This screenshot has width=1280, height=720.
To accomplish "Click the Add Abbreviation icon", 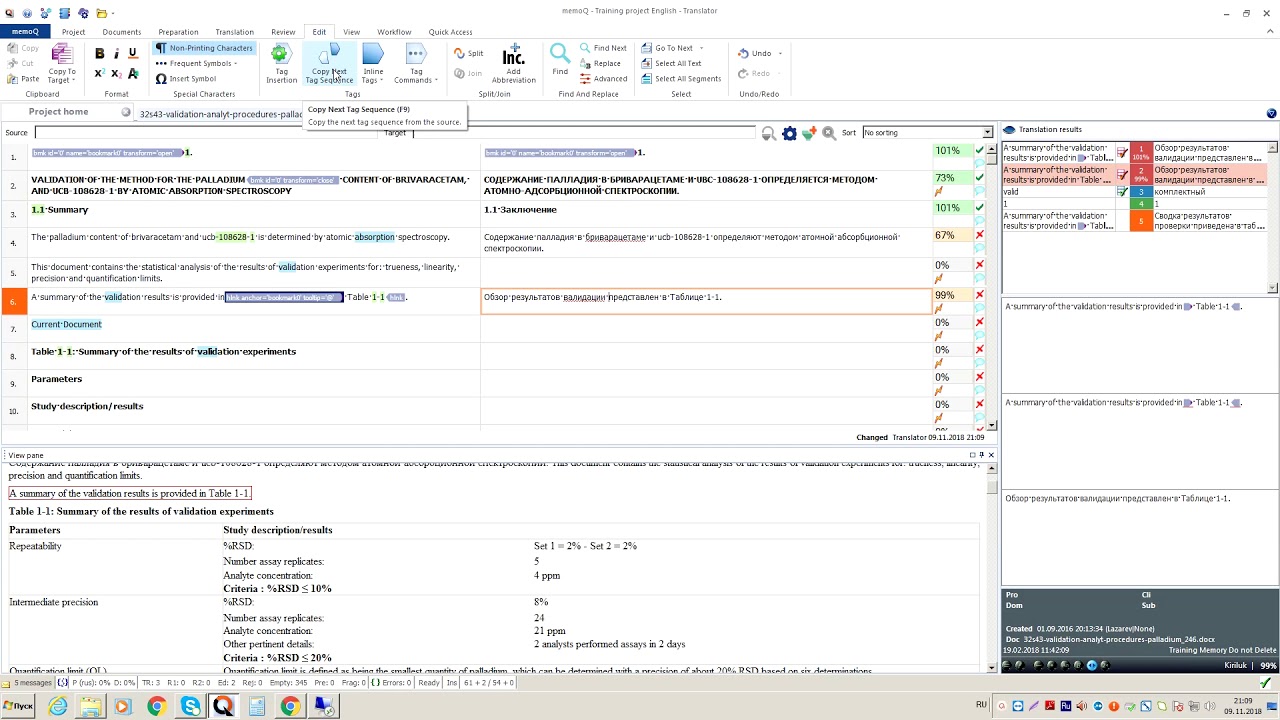I will pyautogui.click(x=513, y=54).
